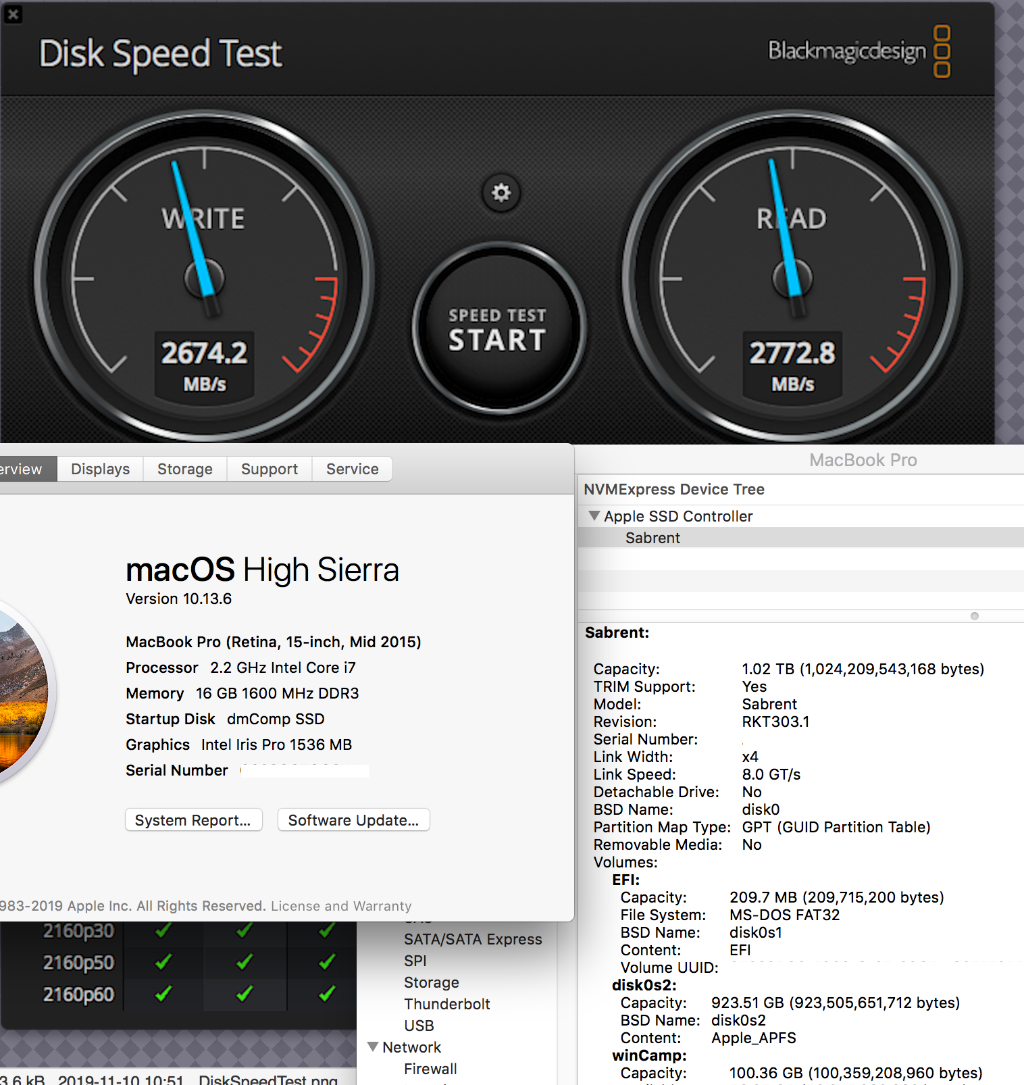1024x1085 pixels.
Task: Click the Software Update button
Action: tap(353, 820)
